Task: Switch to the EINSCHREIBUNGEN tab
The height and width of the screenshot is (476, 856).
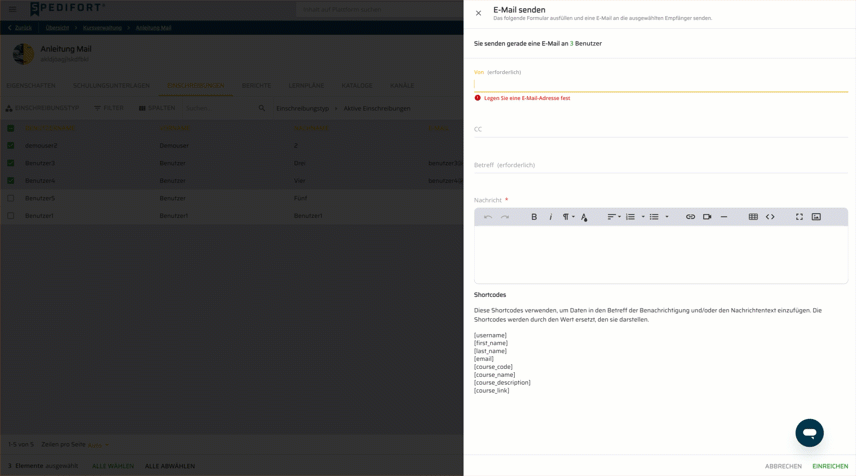Action: (195, 86)
